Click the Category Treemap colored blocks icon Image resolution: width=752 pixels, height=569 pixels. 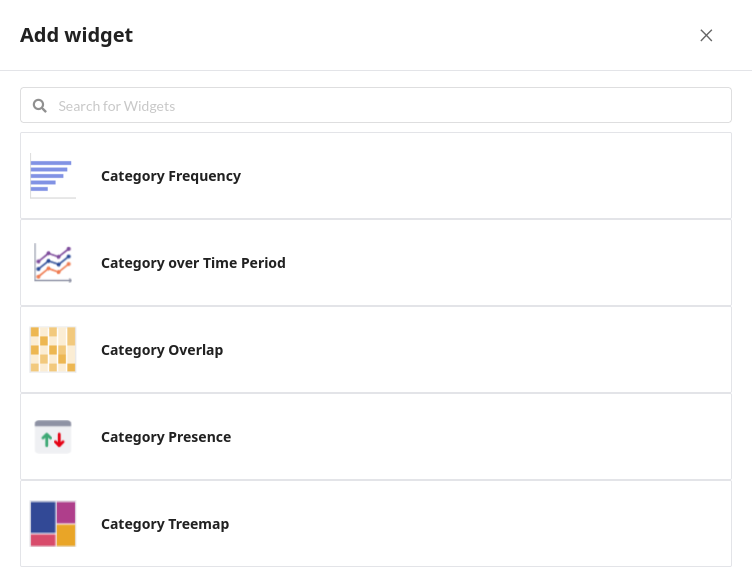click(53, 524)
